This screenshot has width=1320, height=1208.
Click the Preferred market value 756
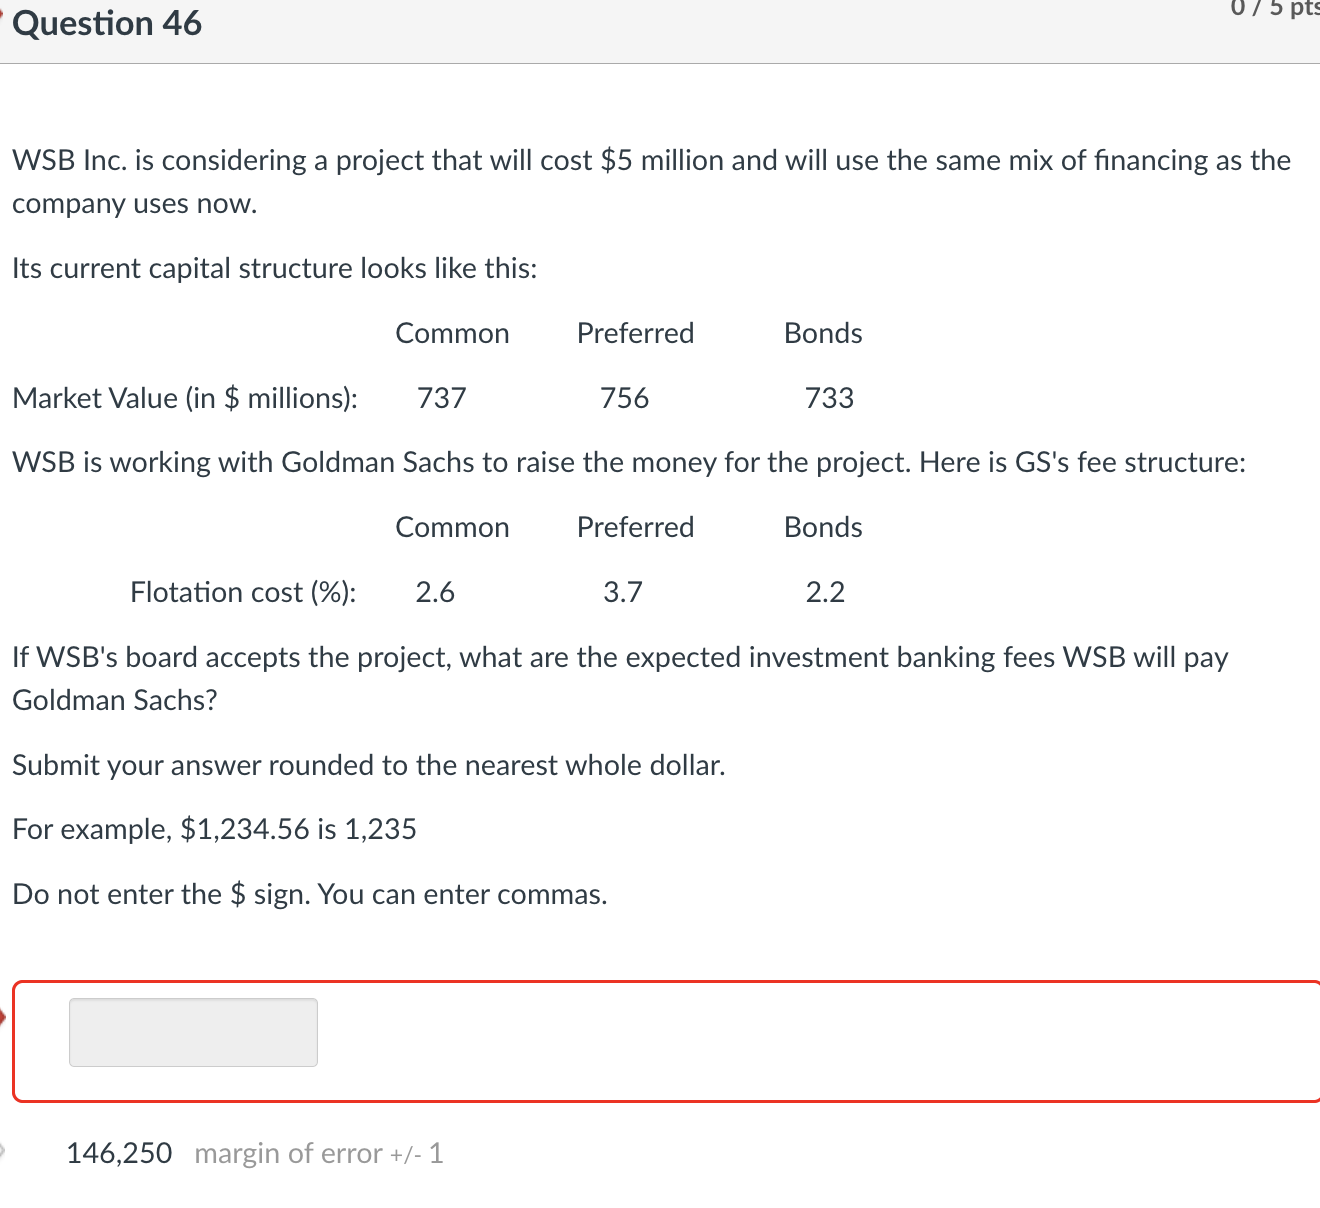click(624, 397)
